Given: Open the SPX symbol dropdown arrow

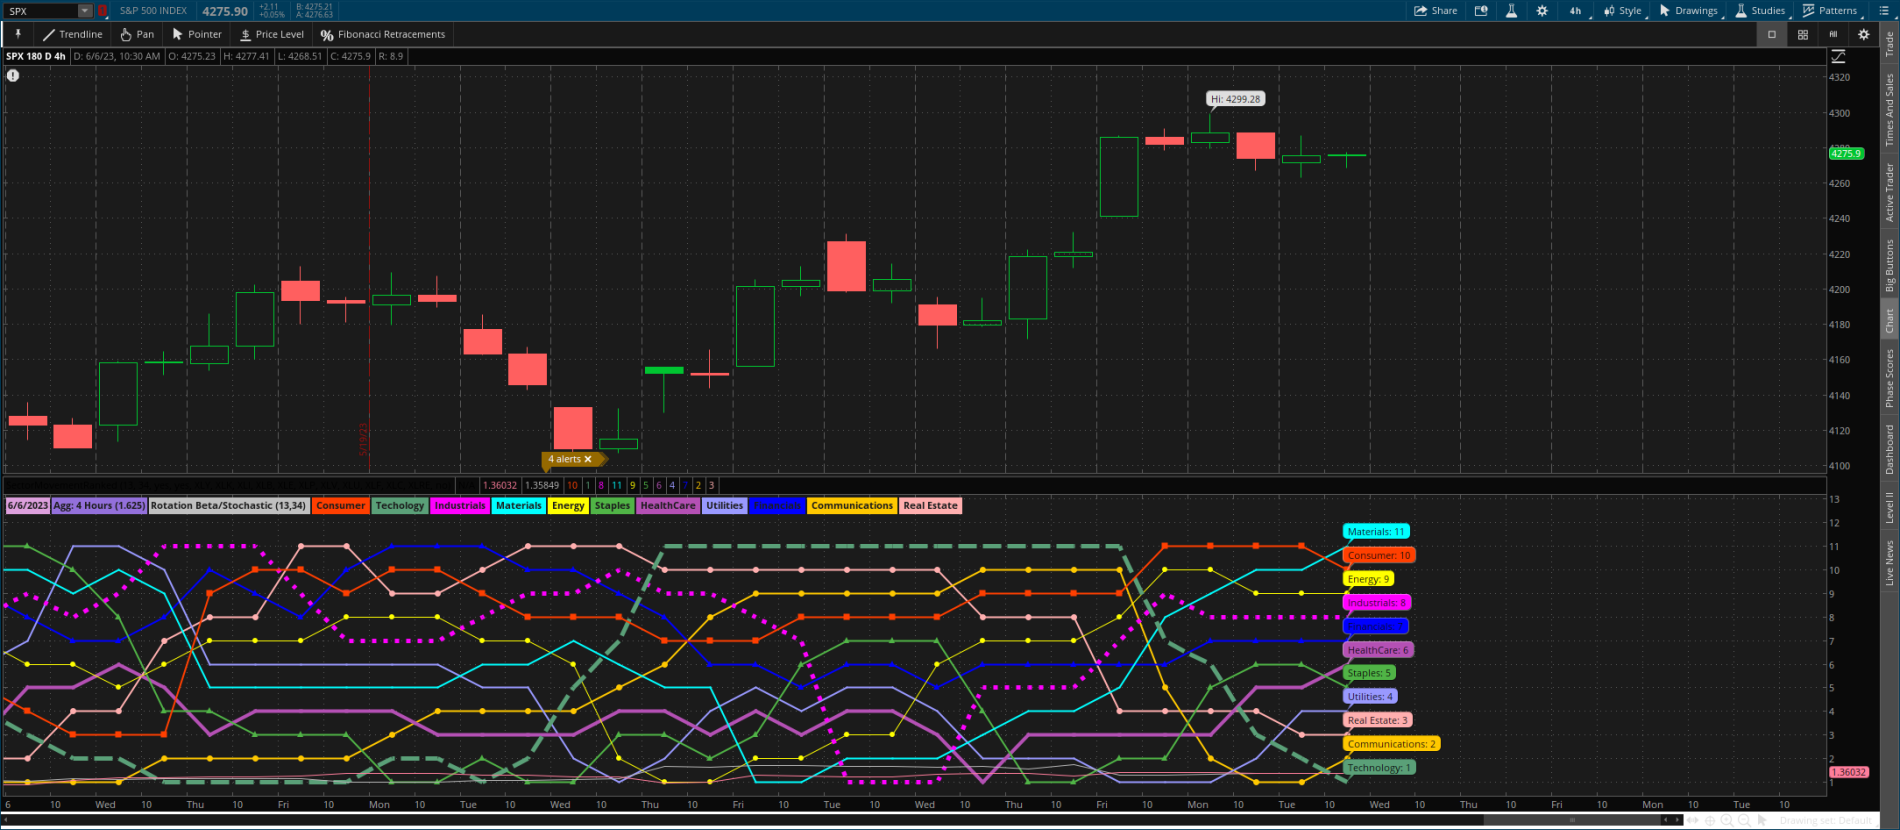Looking at the screenshot, I should tap(85, 11).
